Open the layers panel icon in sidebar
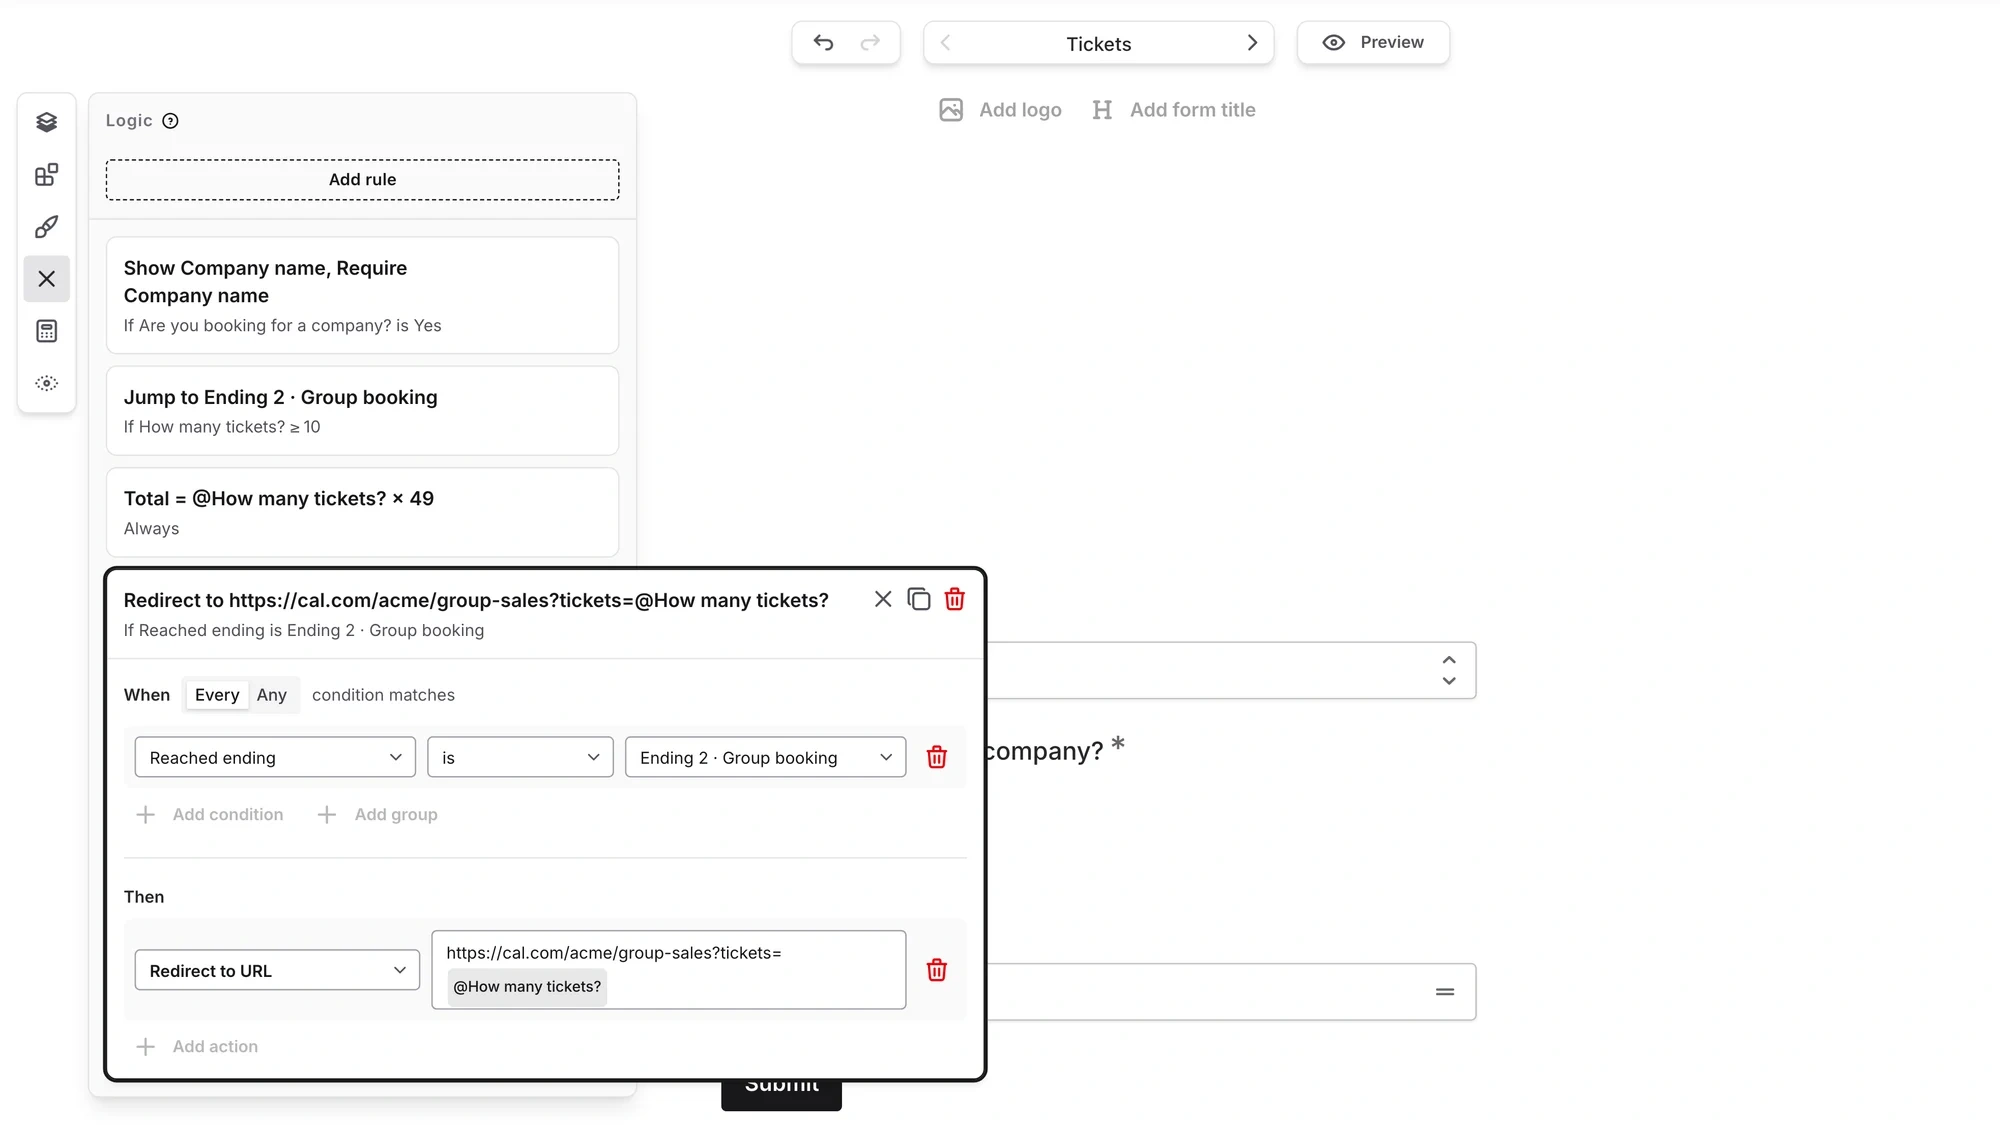 [46, 122]
